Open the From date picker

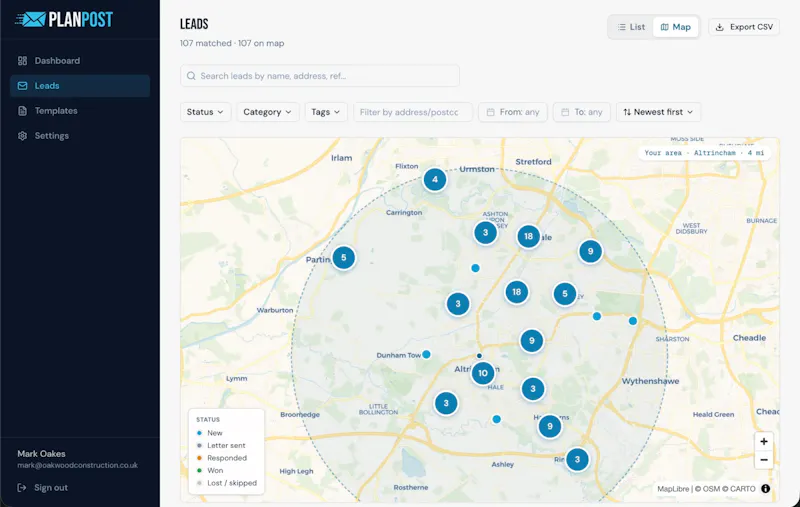(x=513, y=112)
